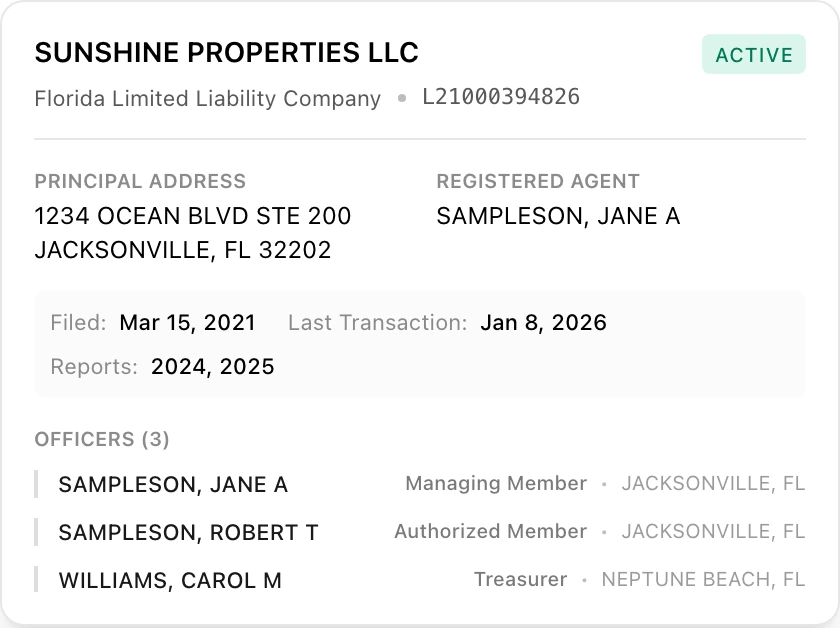The height and width of the screenshot is (628, 840).
Task: Click the Florida Limited Liability Company subtitle
Action: click(x=207, y=99)
